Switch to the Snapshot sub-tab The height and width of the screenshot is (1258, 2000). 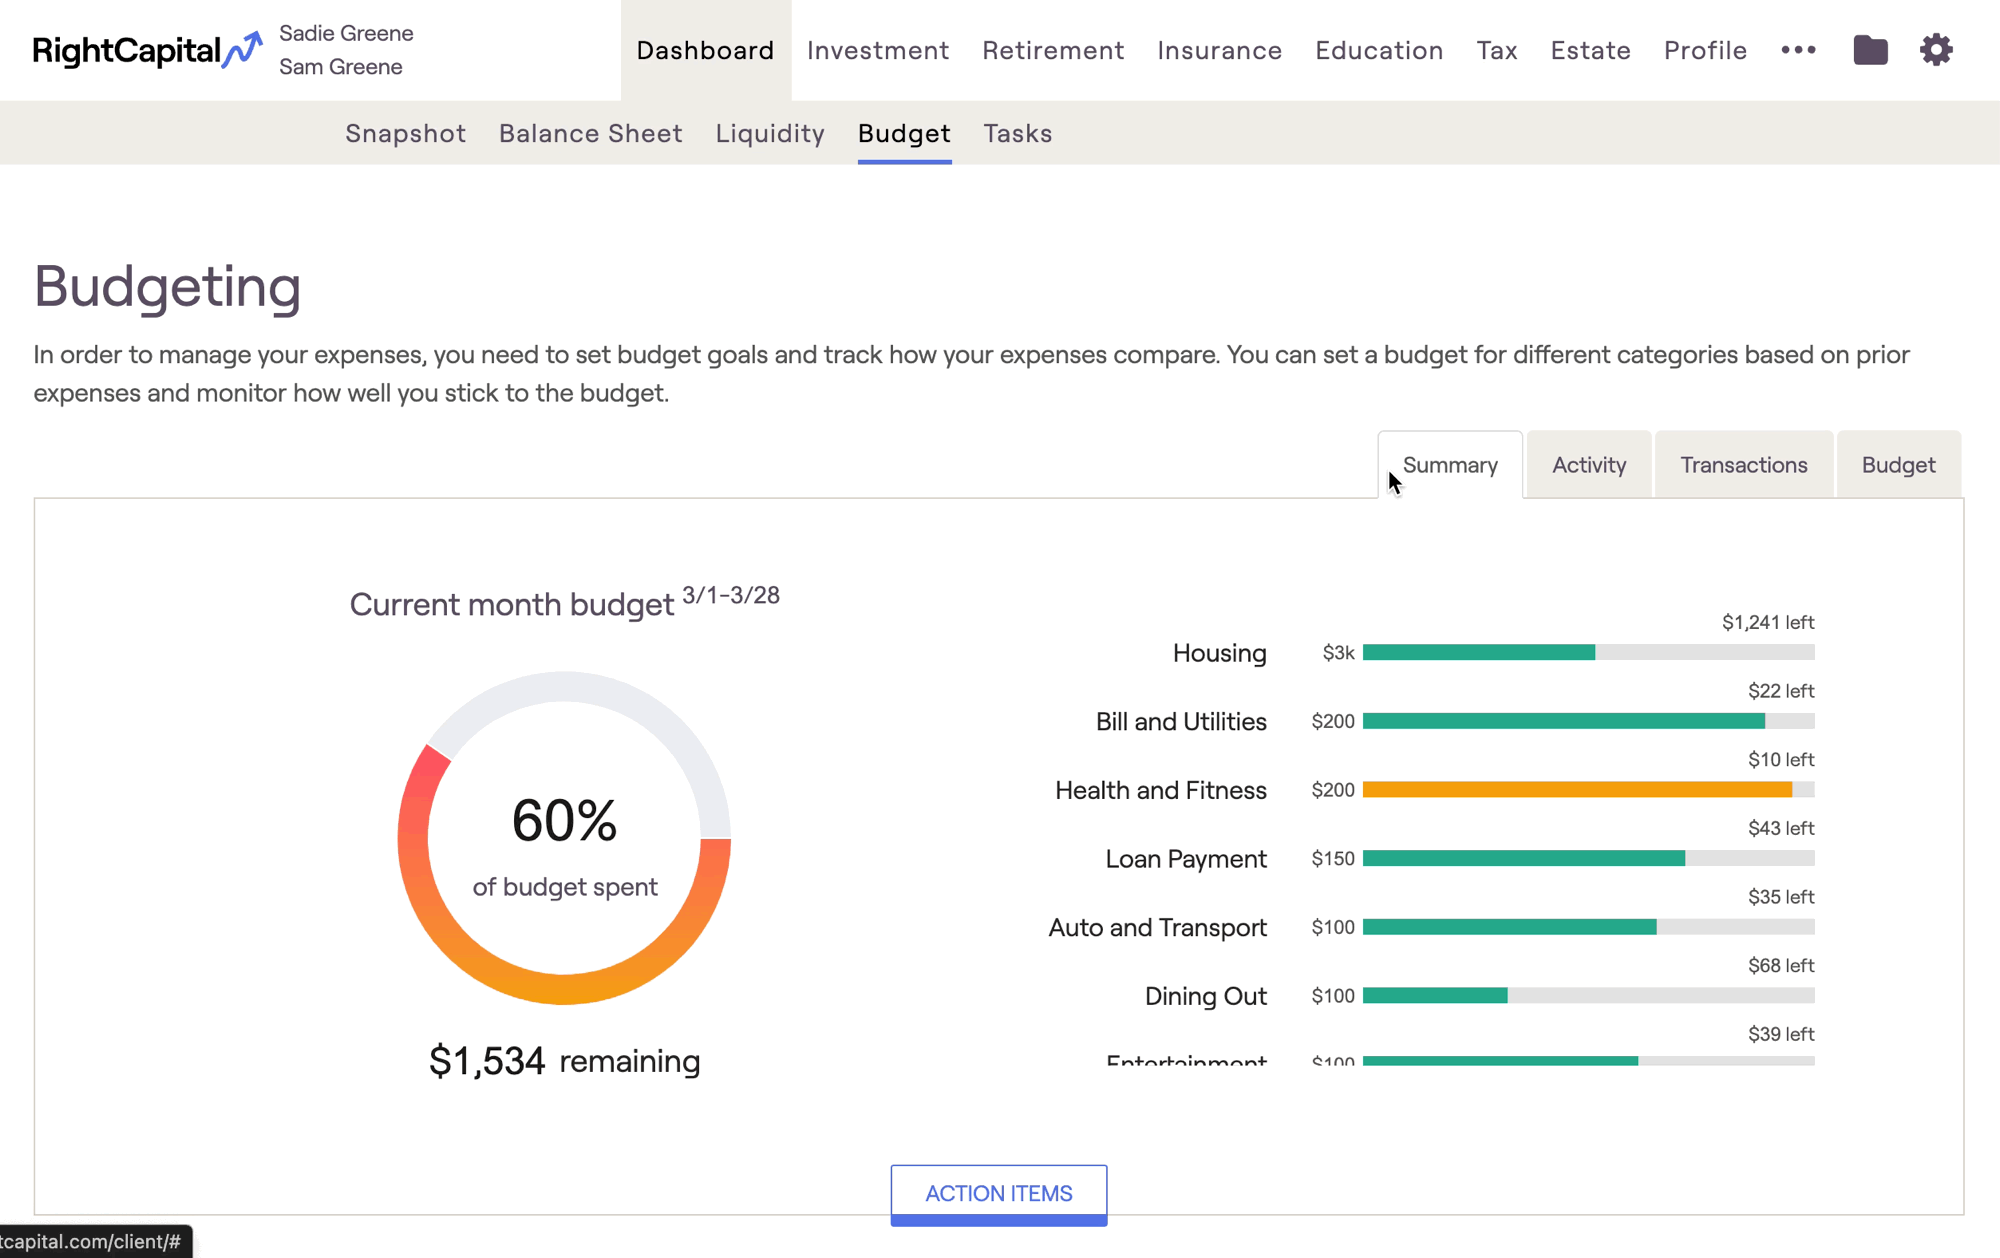pyautogui.click(x=405, y=133)
